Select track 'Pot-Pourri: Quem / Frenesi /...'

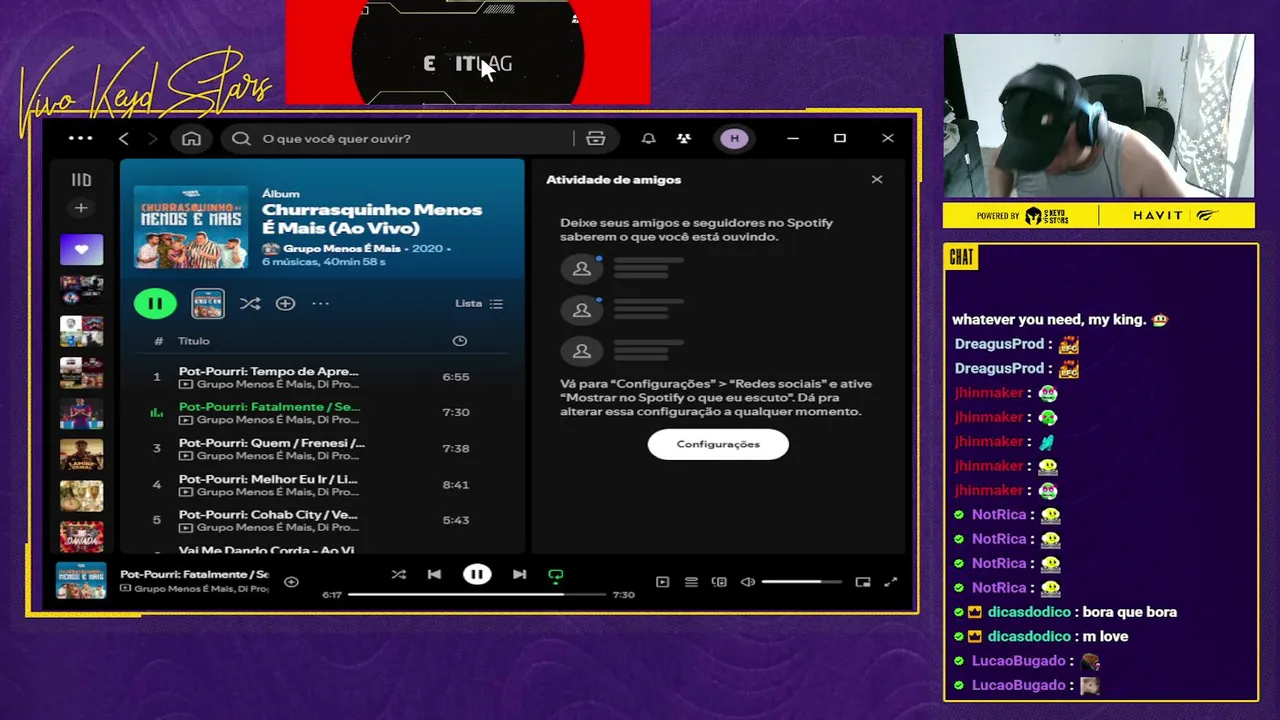pyautogui.click(x=322, y=448)
